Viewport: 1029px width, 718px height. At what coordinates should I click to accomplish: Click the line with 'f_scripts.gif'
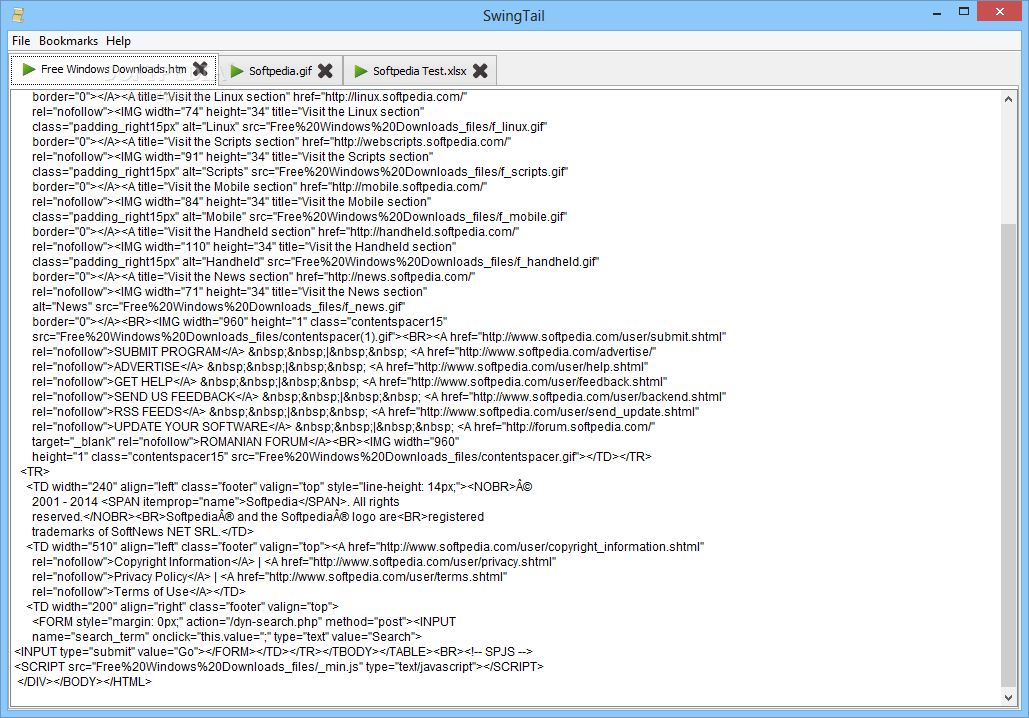(300, 172)
